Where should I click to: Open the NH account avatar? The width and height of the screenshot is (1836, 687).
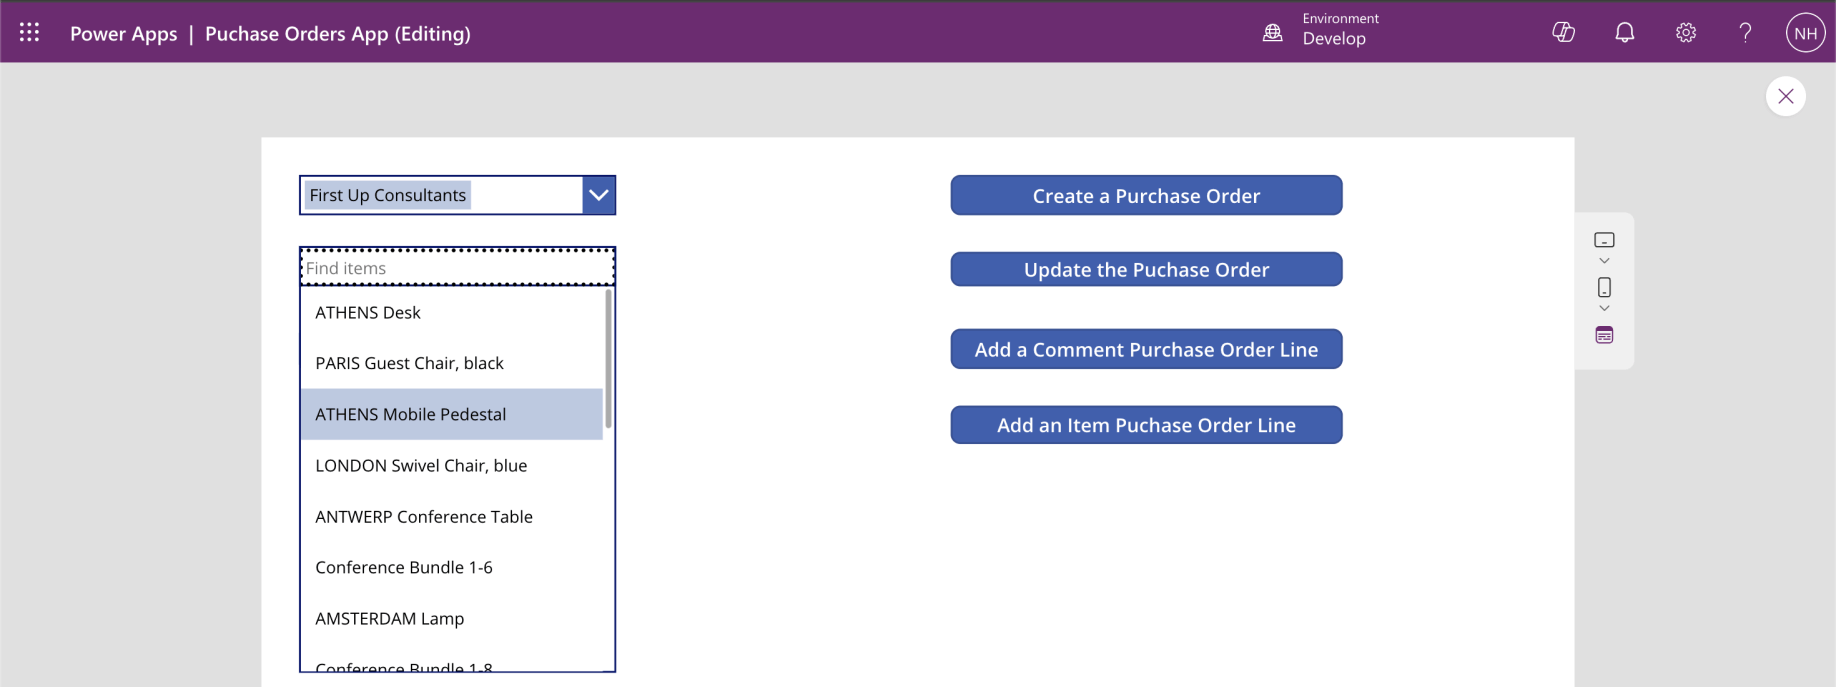click(1805, 33)
